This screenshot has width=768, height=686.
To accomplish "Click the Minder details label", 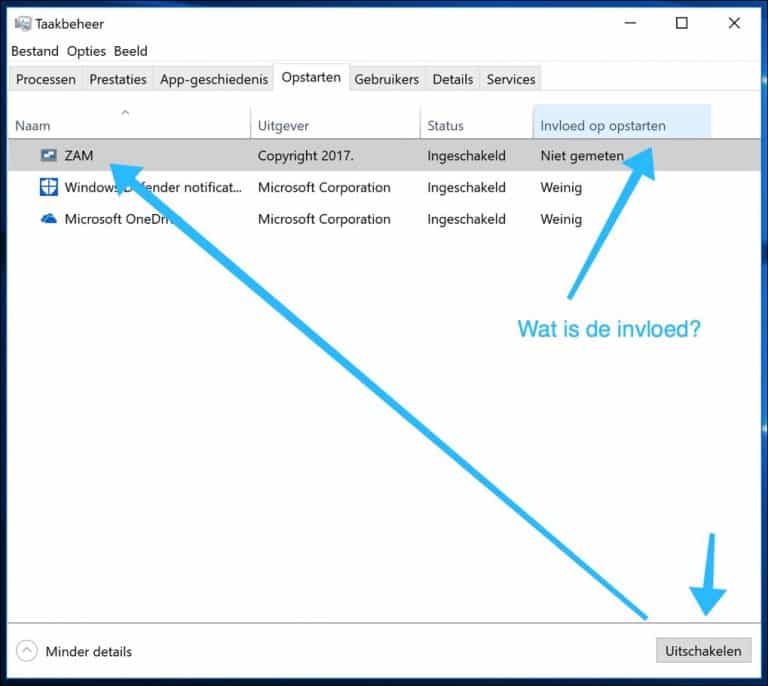I will 89,652.
